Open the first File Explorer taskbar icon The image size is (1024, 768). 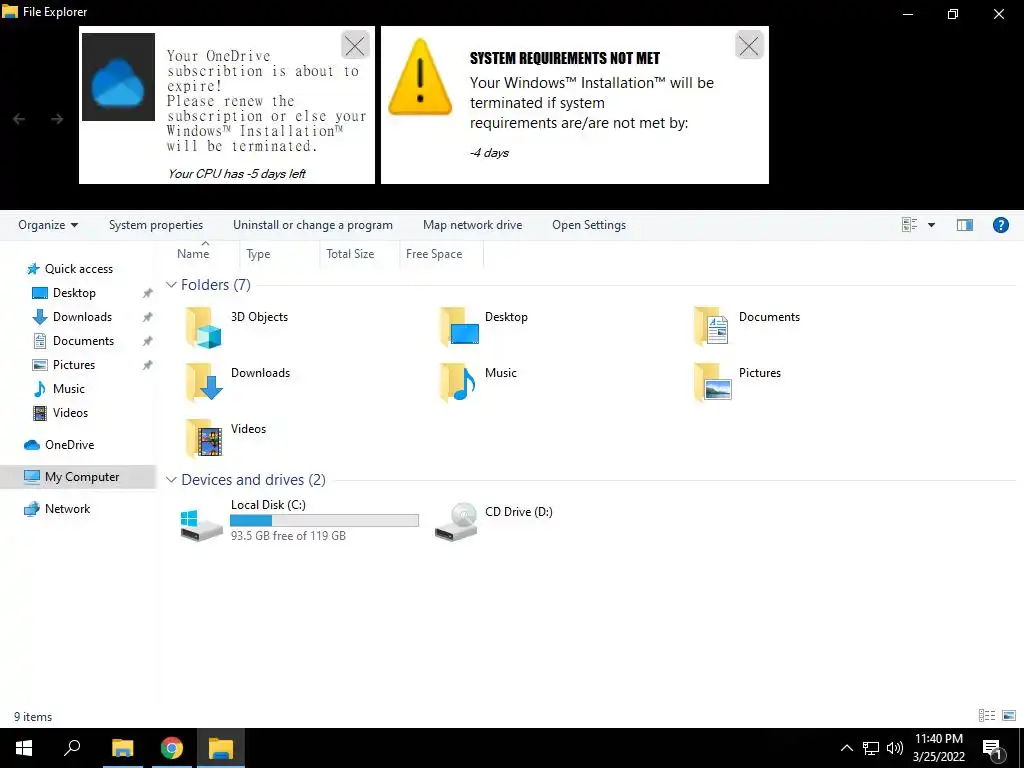point(122,748)
